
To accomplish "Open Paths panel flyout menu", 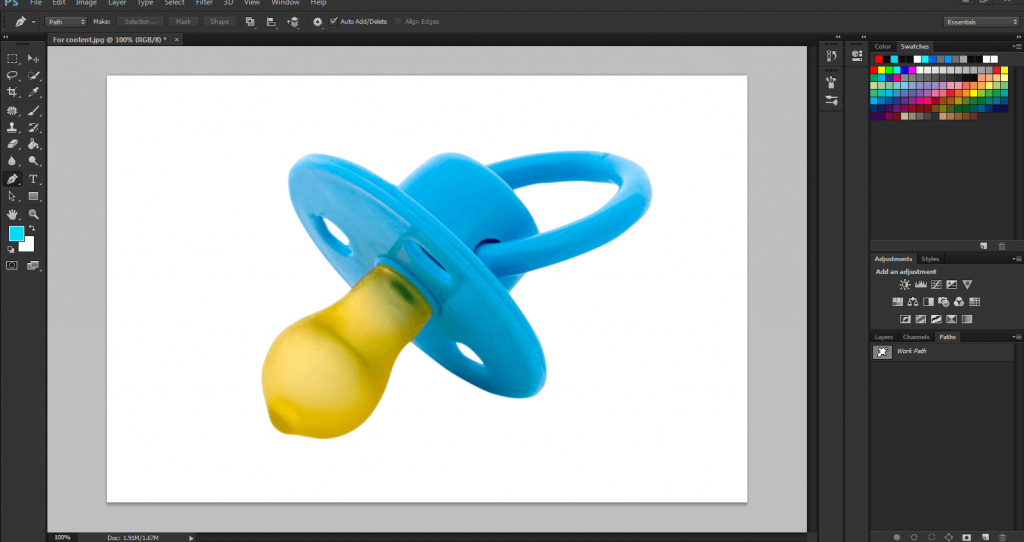I will click(x=1017, y=337).
